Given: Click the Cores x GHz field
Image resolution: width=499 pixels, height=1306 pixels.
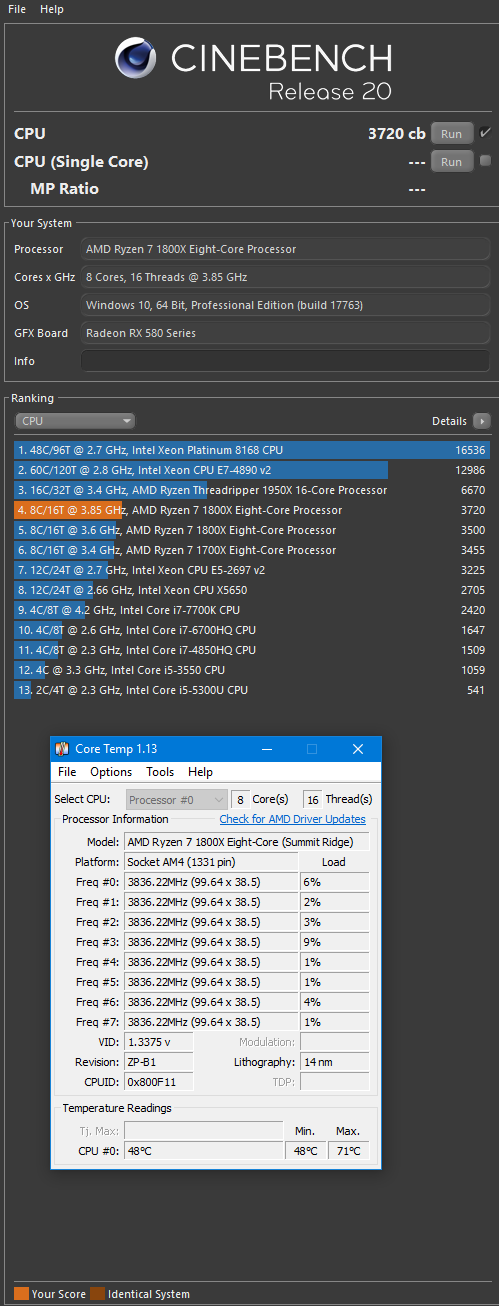Looking at the screenshot, I should (x=285, y=277).
